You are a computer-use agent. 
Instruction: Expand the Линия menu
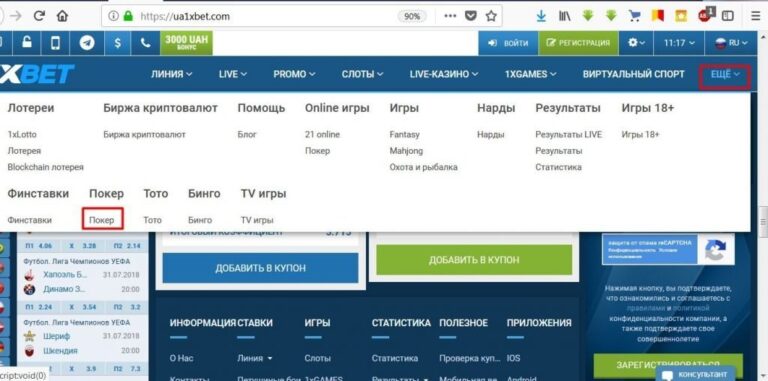171,74
